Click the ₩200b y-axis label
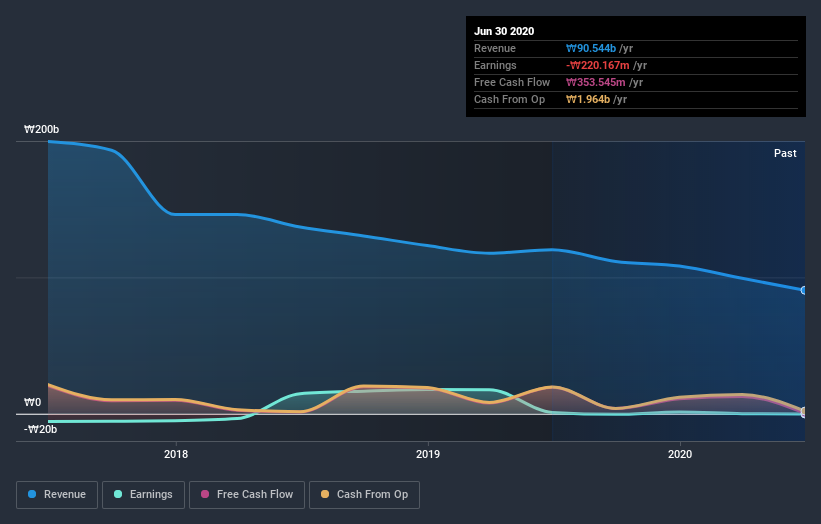The image size is (821, 524). [x=41, y=129]
